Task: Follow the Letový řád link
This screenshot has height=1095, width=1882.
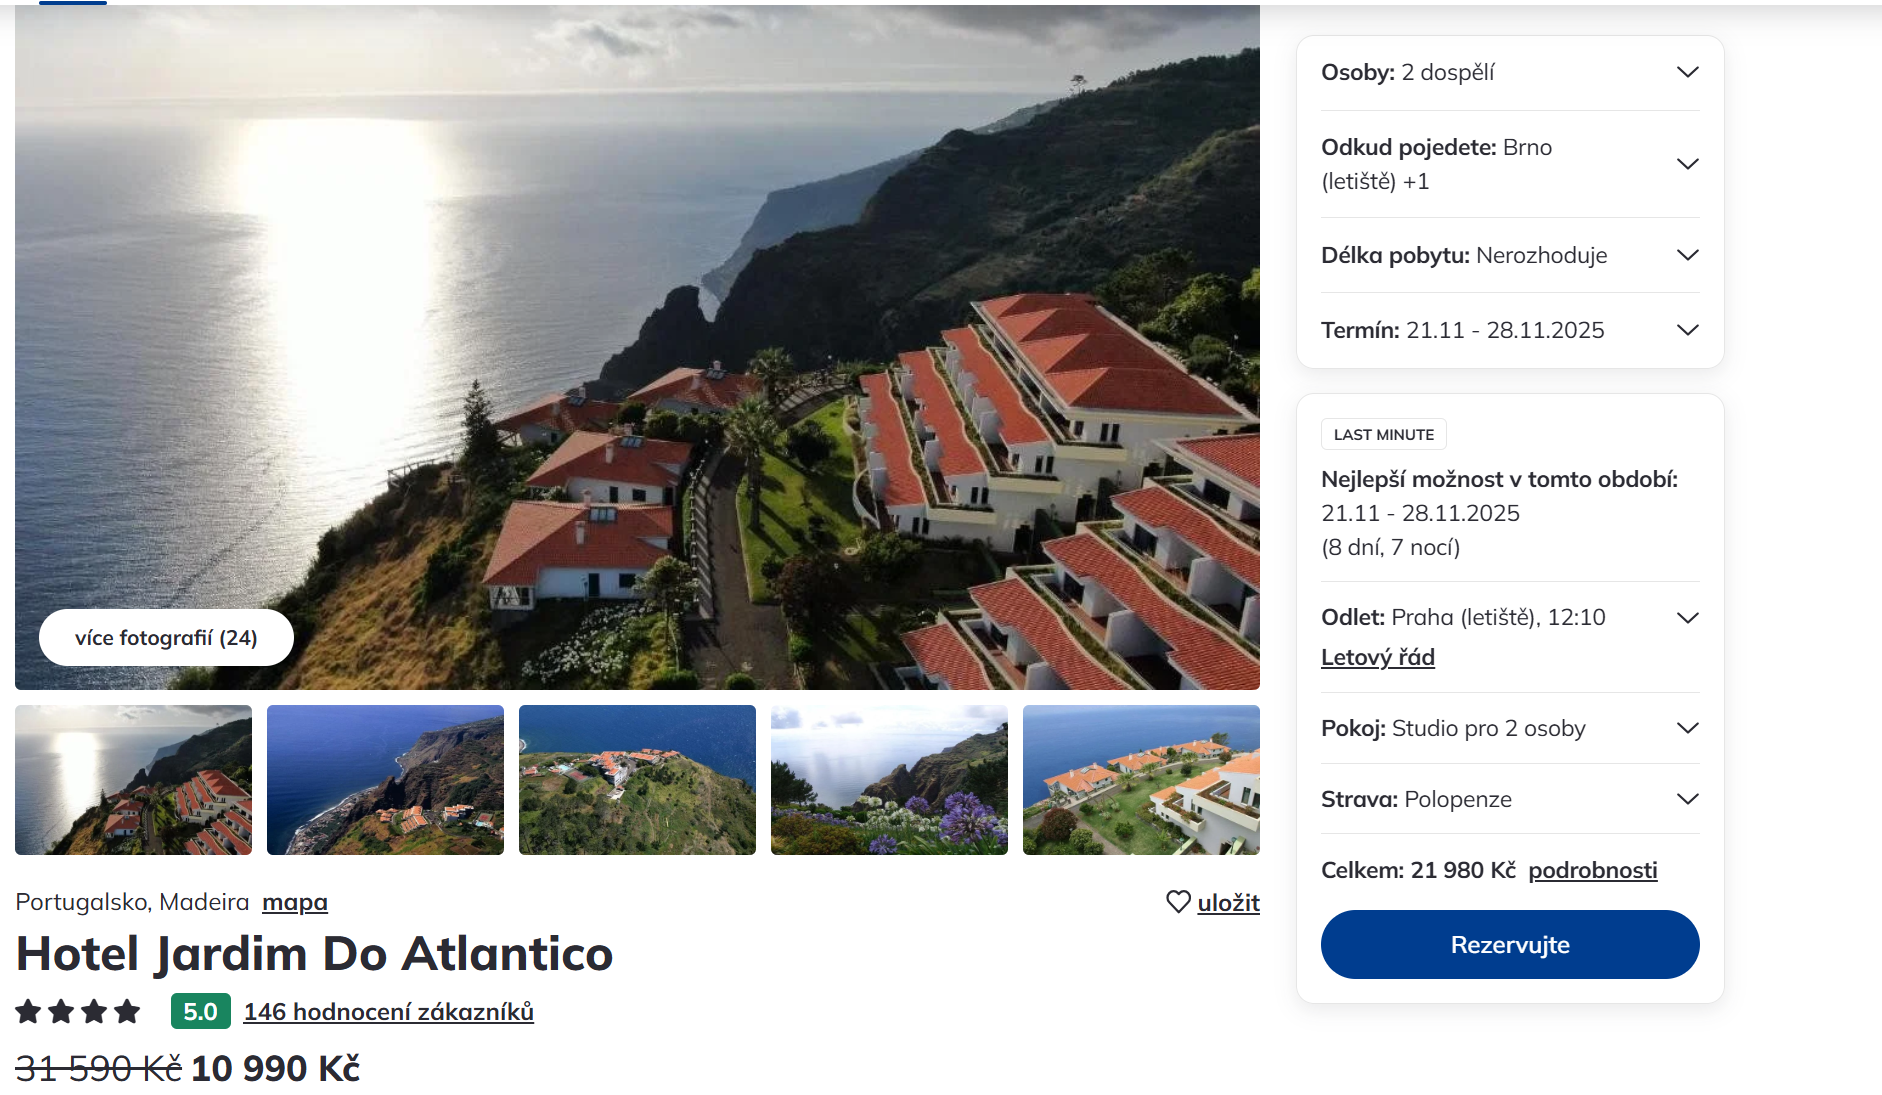Action: (1377, 657)
